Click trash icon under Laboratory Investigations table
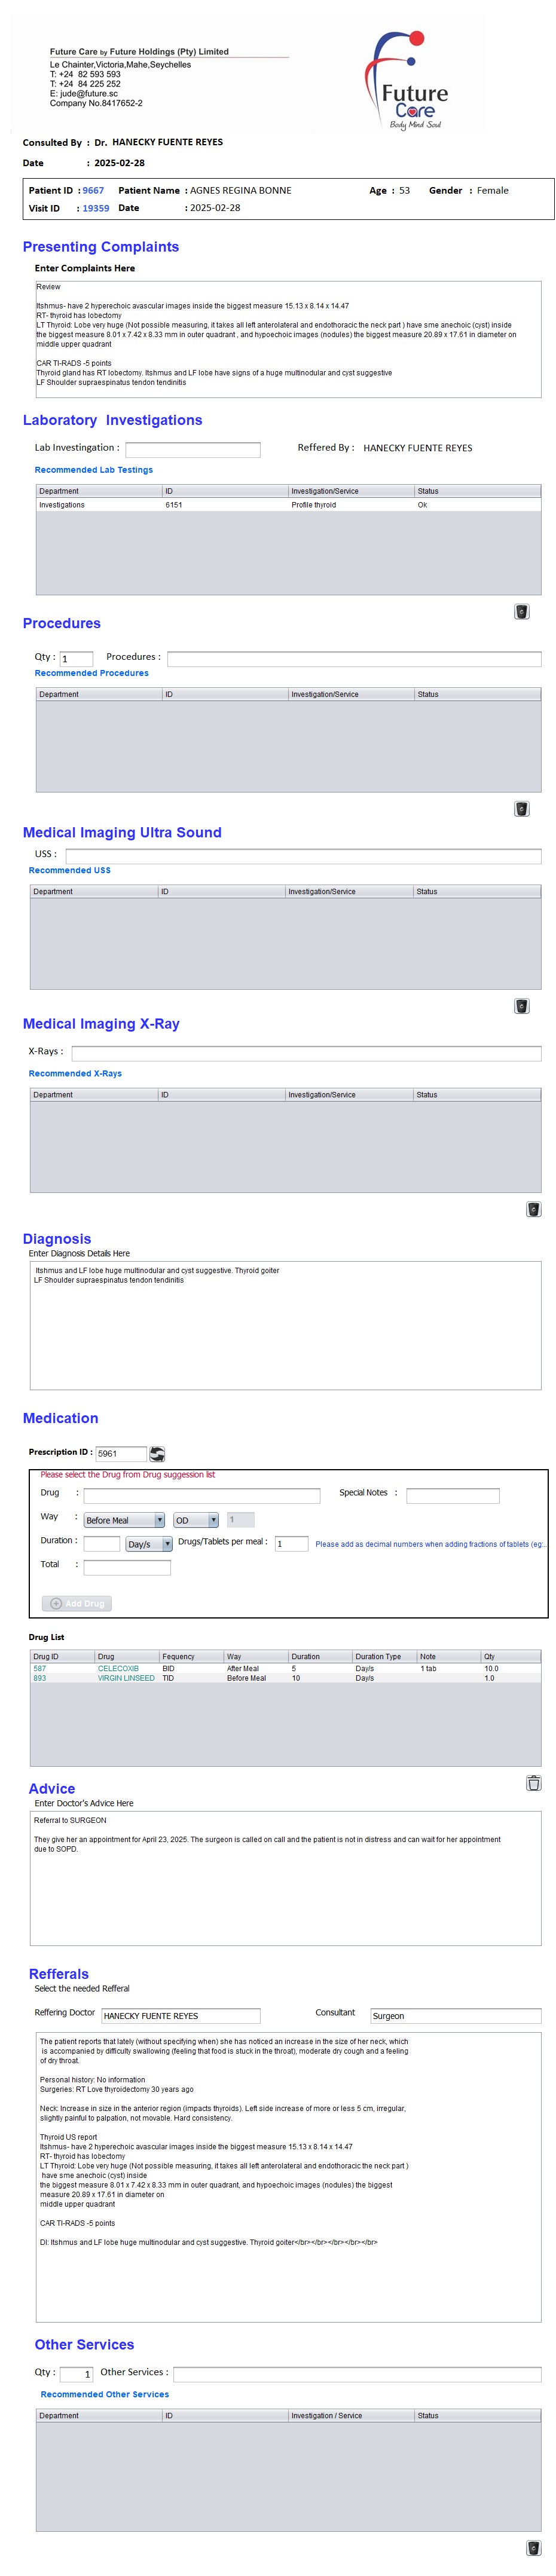Viewport: 556px width, 2576px height. click(521, 611)
